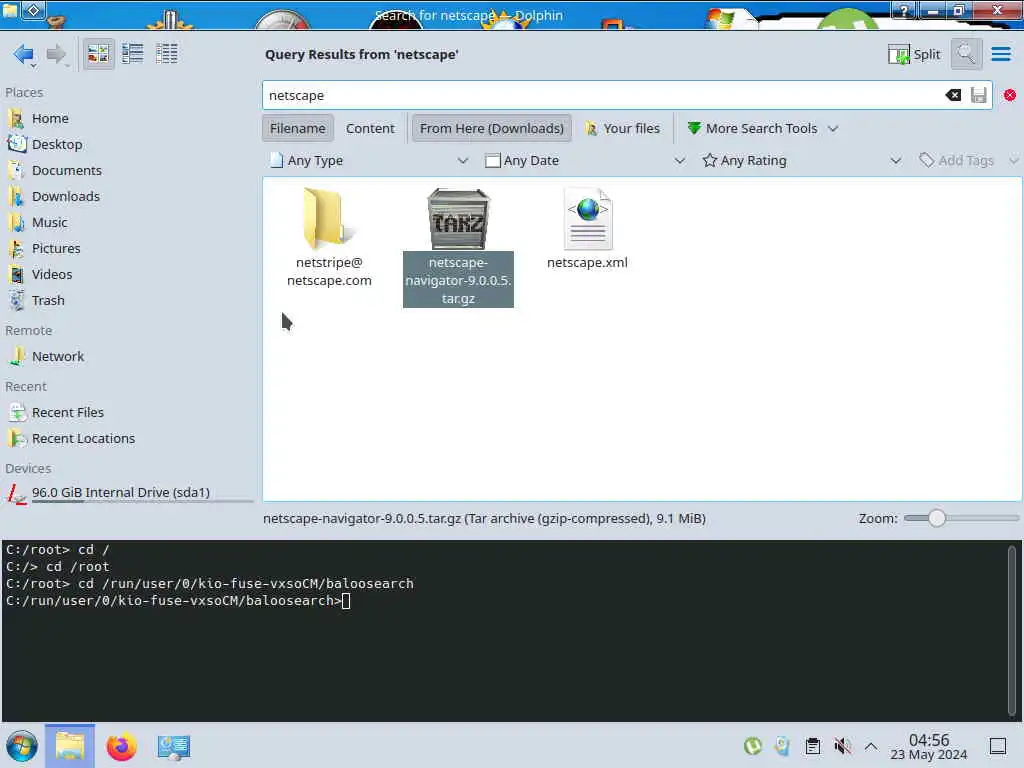Click the show desktop button
The height and width of the screenshot is (768, 1024).
998,746
